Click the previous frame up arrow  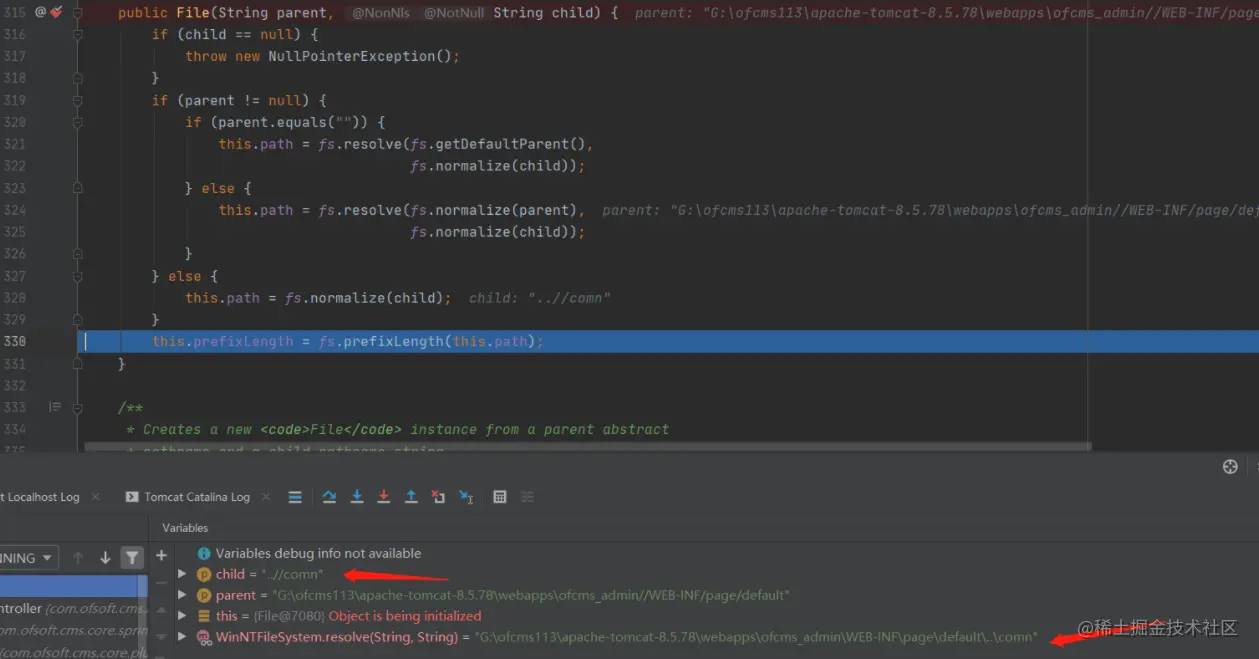point(78,558)
